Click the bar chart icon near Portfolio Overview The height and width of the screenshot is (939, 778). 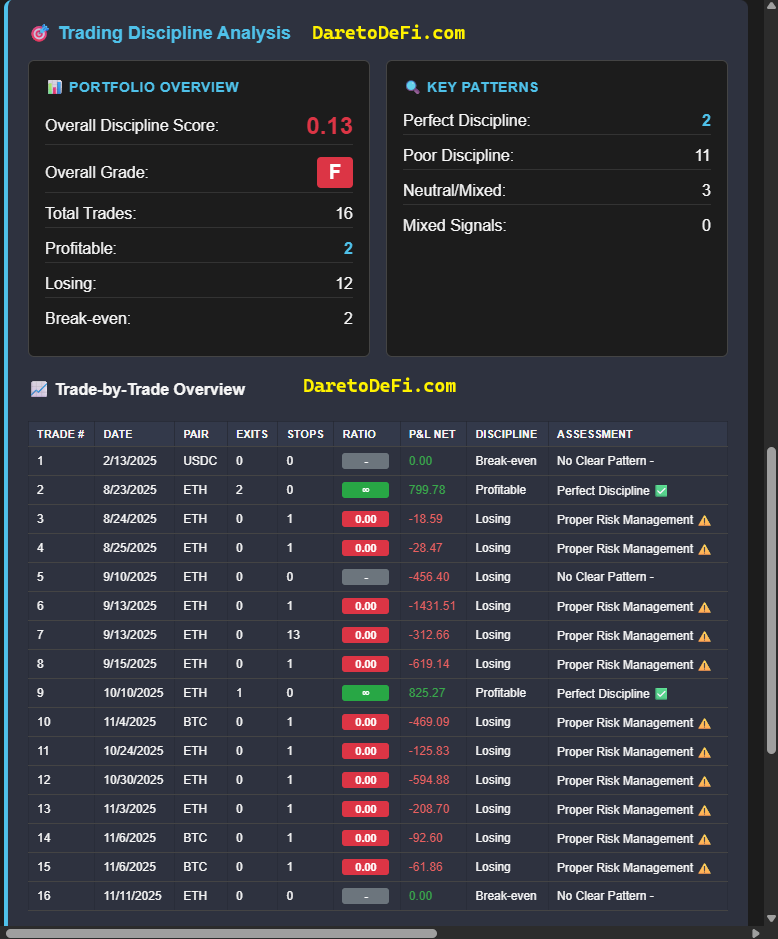coord(54,87)
